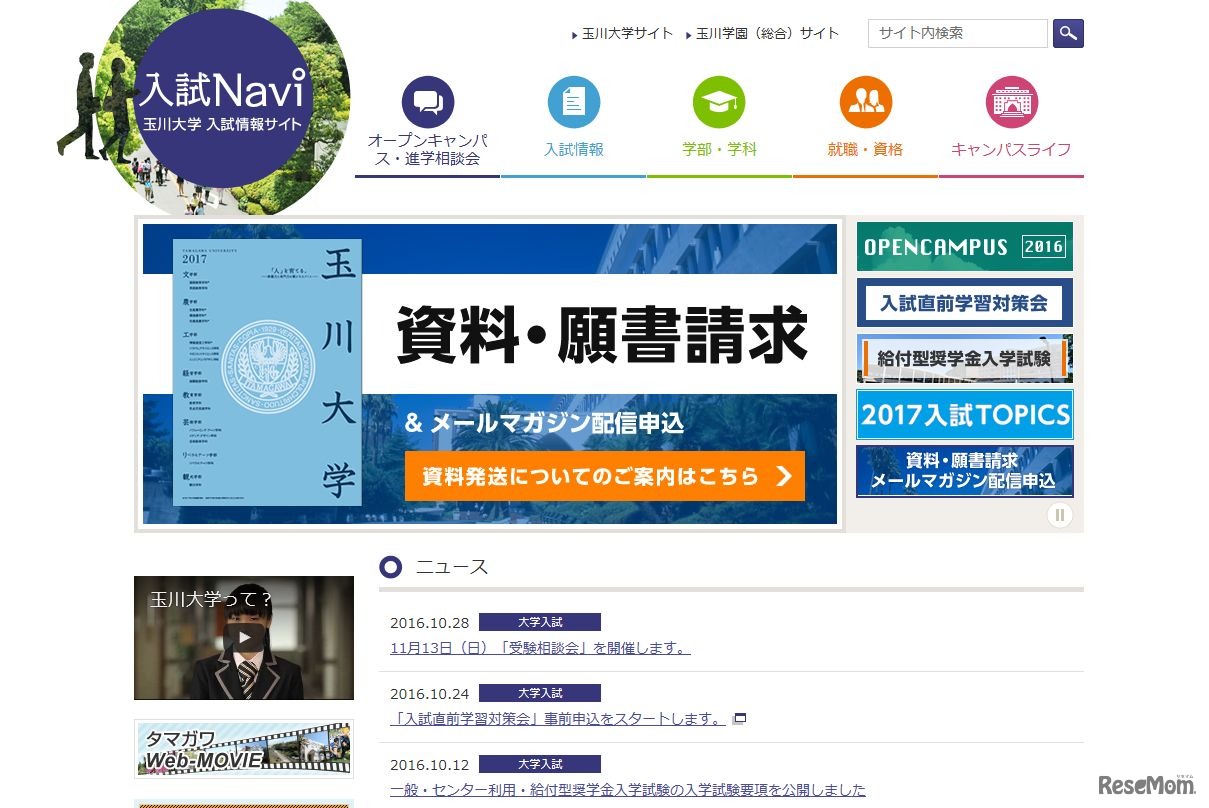Image resolution: width=1209 pixels, height=808 pixels.
Task: Open the 玉川学園（総合）サイト link
Action: pos(767,33)
